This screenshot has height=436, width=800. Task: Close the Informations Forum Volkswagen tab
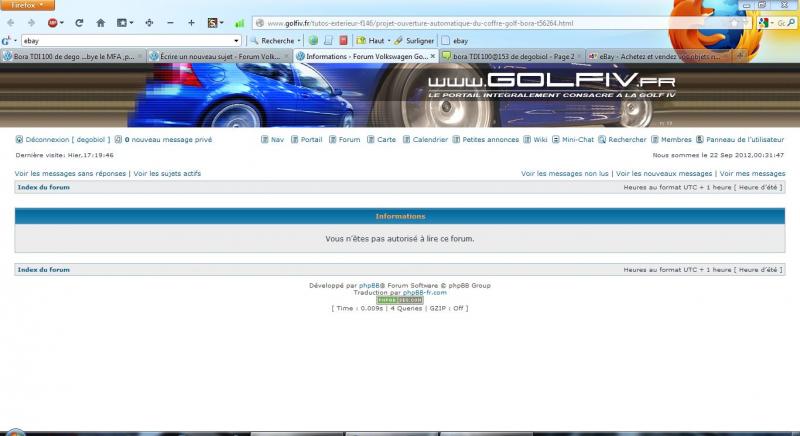(433, 57)
